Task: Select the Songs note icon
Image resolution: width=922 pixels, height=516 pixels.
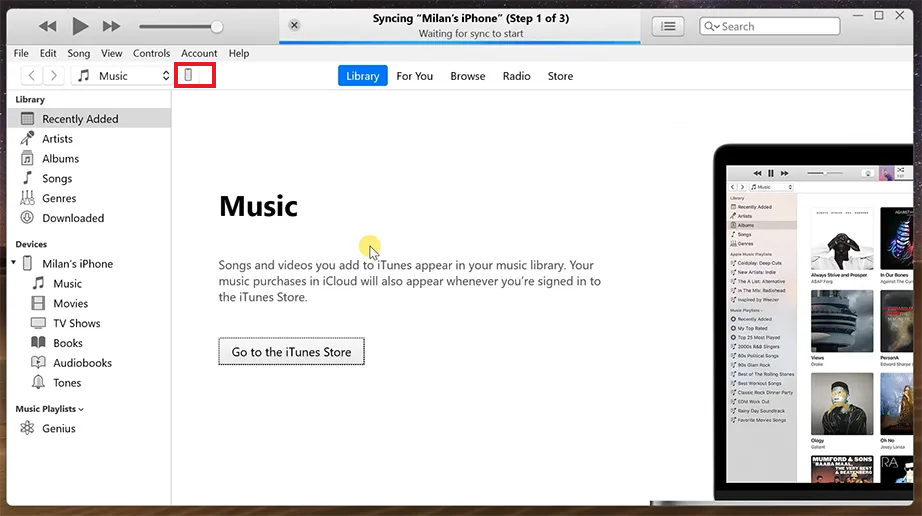Action: 27,178
